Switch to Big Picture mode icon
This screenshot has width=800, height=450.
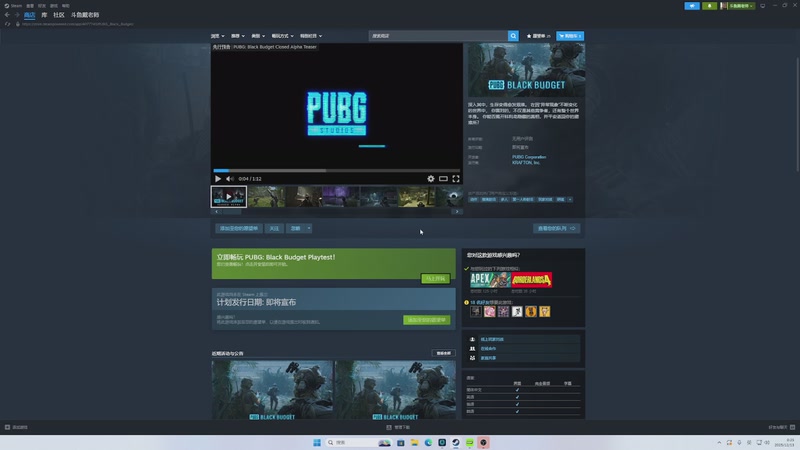(763, 6)
